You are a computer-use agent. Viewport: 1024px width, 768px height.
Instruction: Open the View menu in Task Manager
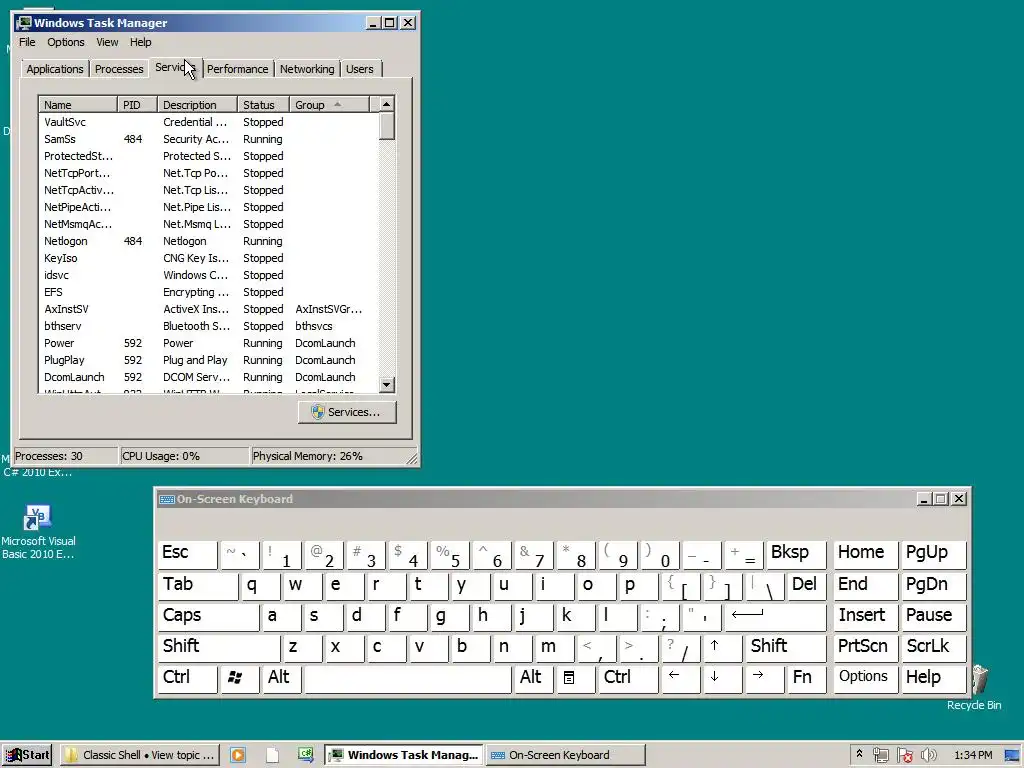107,42
